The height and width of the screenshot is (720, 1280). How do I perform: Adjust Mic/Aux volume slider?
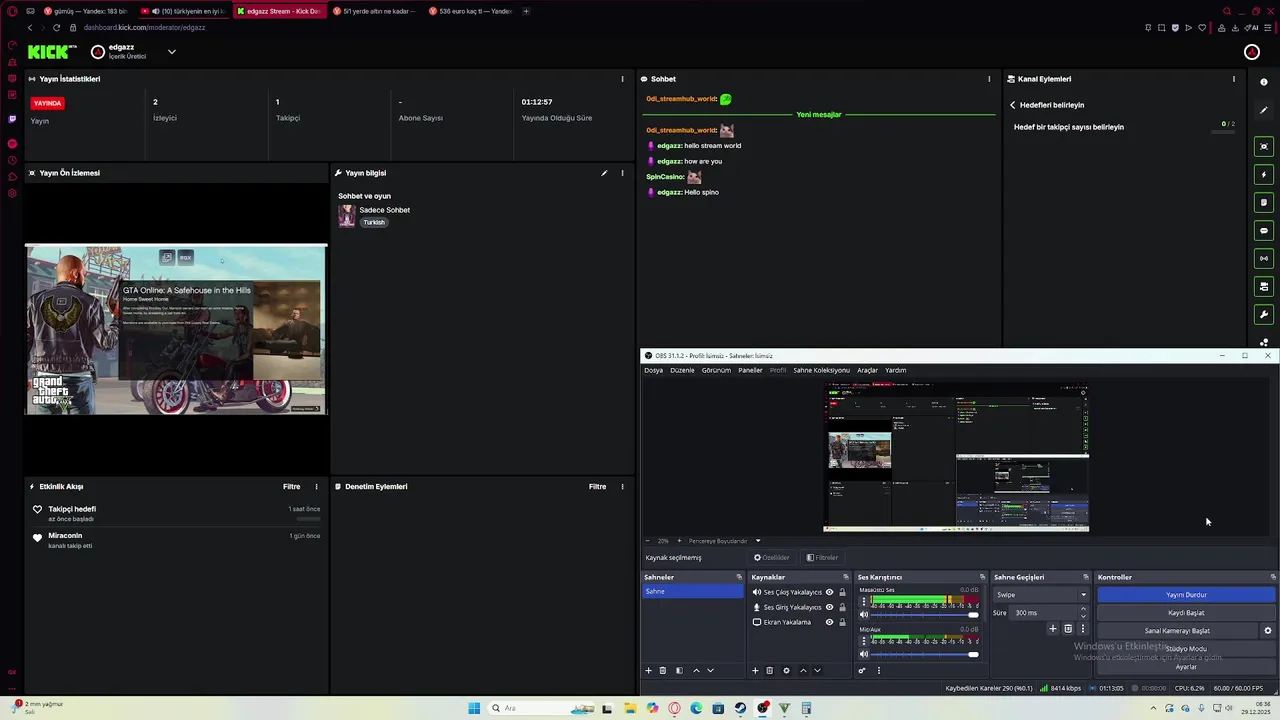(x=926, y=655)
